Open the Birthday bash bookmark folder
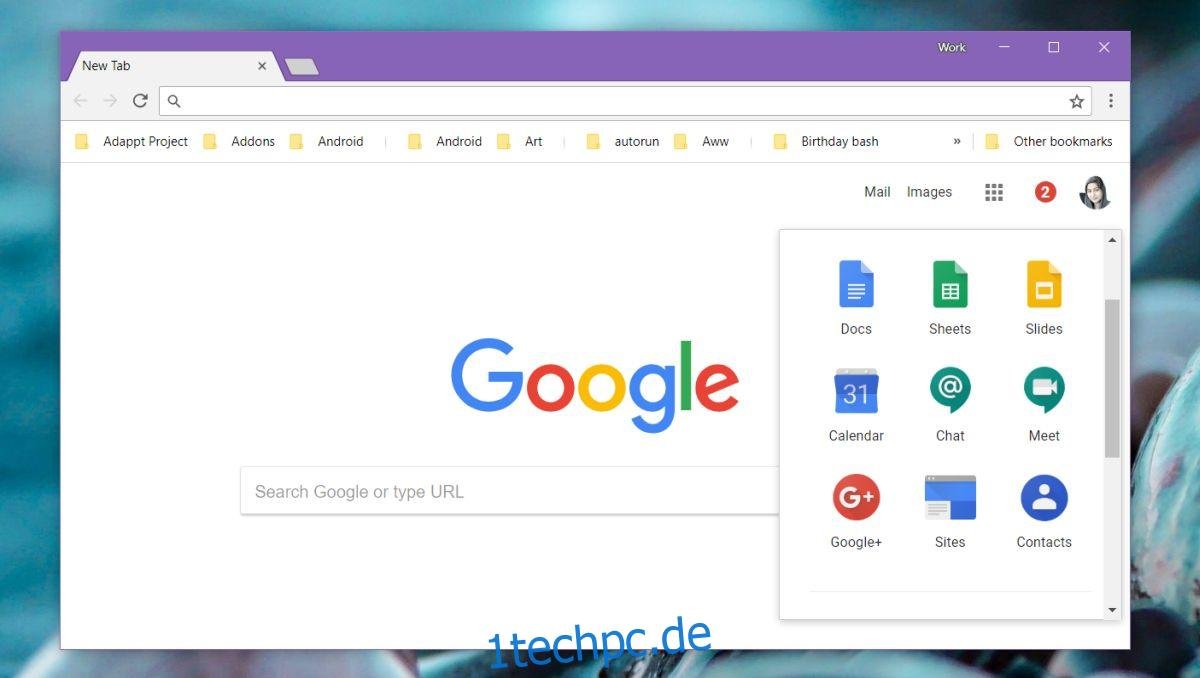The height and width of the screenshot is (678, 1200). coord(826,142)
